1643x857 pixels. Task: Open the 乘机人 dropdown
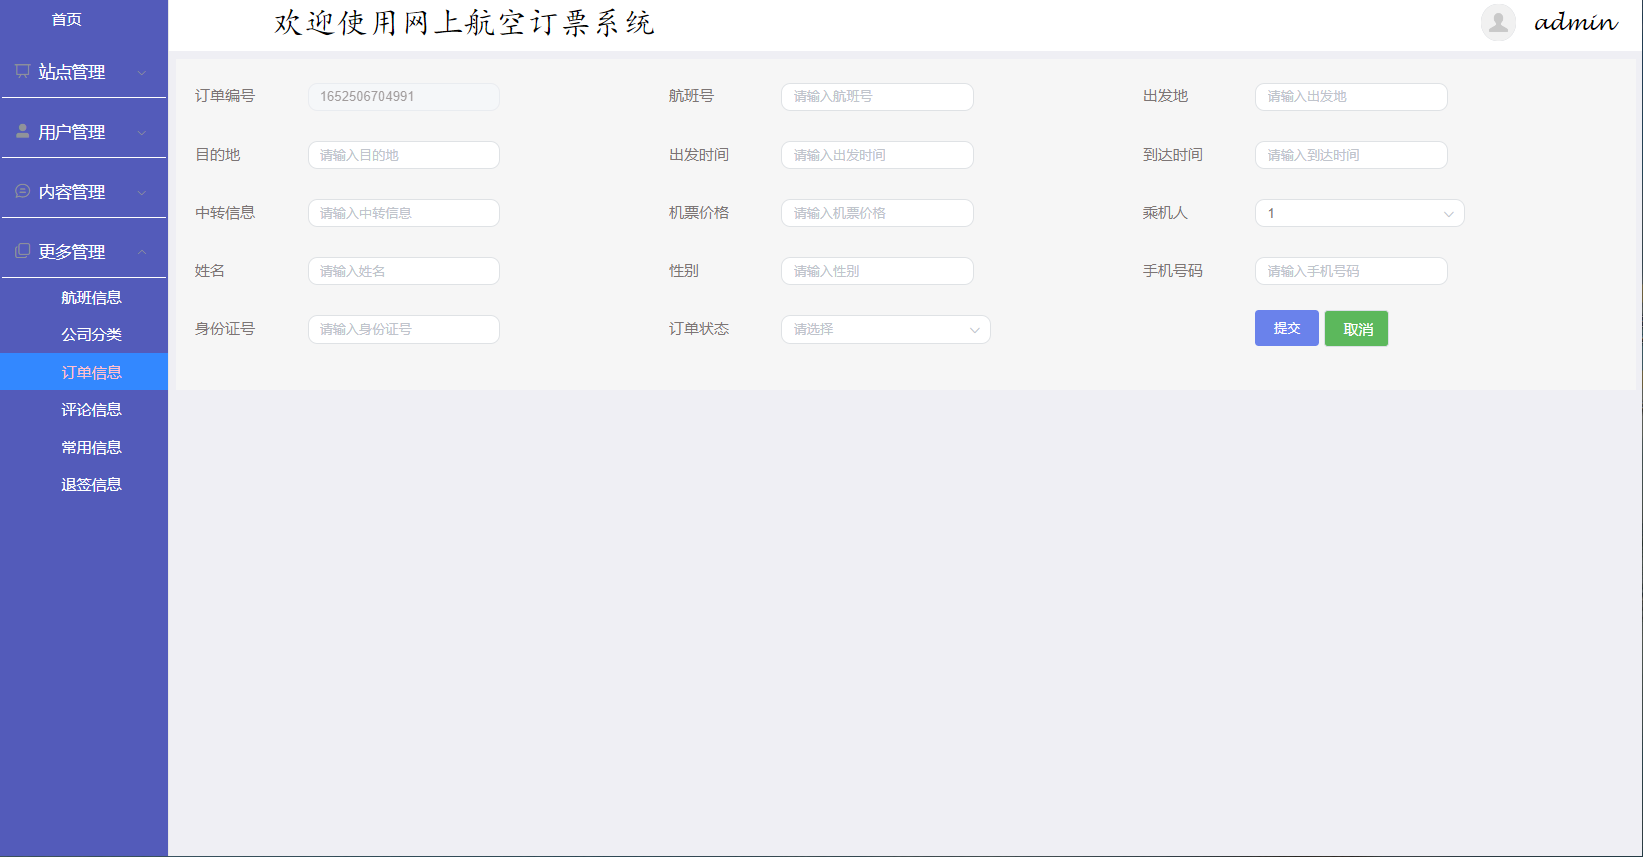(x=1358, y=213)
